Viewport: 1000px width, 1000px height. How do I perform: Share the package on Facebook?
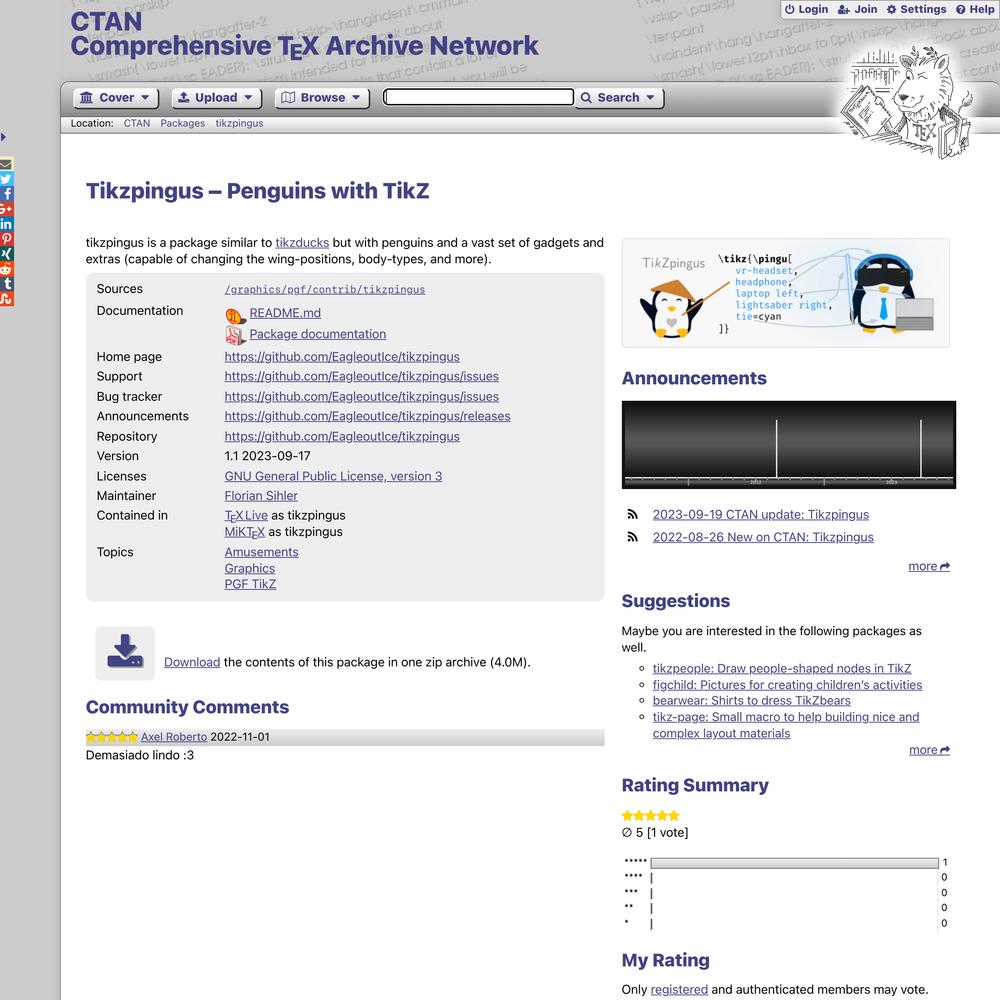pyautogui.click(x=6, y=194)
